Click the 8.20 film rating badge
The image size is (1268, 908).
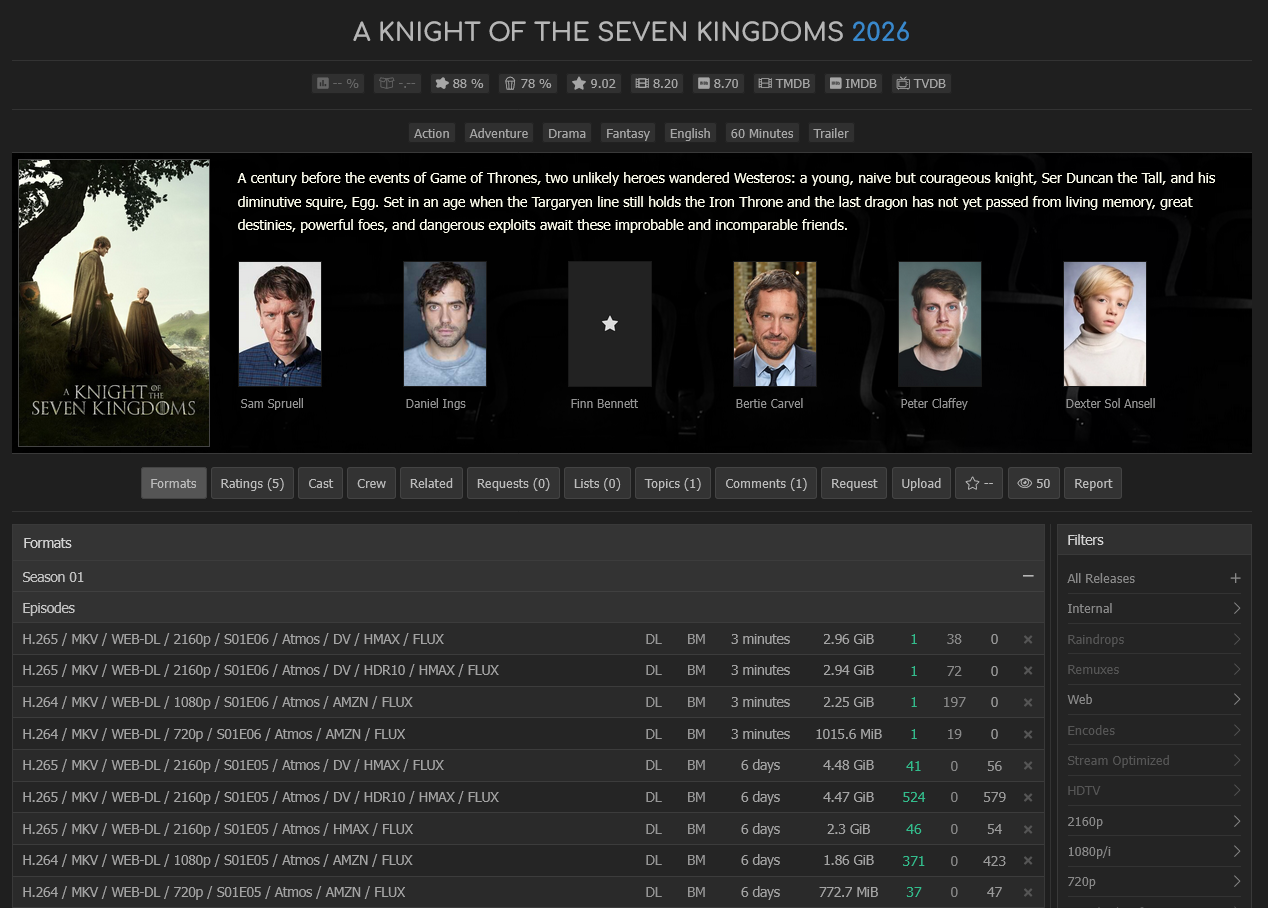coord(657,83)
